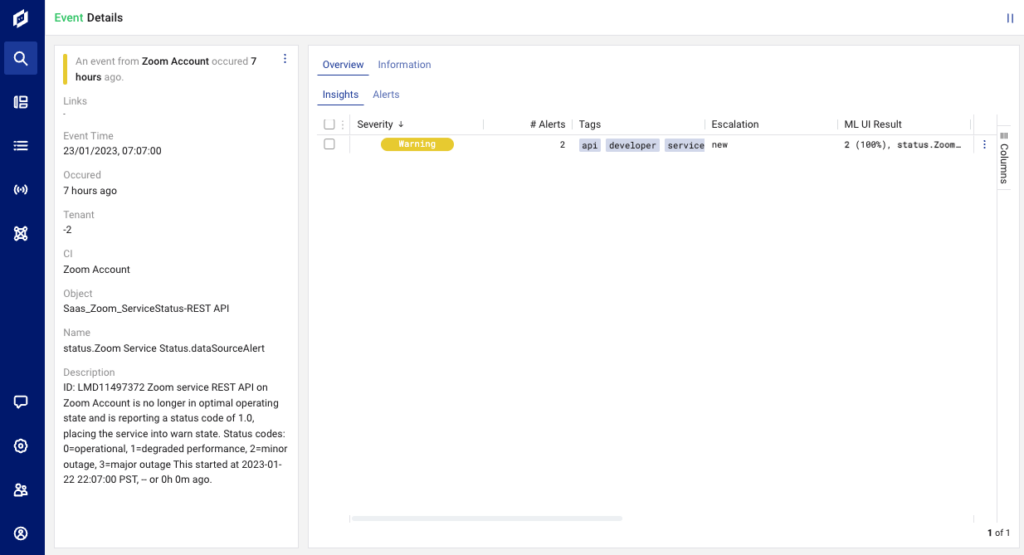Viewport: 1024px width, 555px height.
Task: Open the broadcast signal sidebar icon
Action: pyautogui.click(x=21, y=189)
